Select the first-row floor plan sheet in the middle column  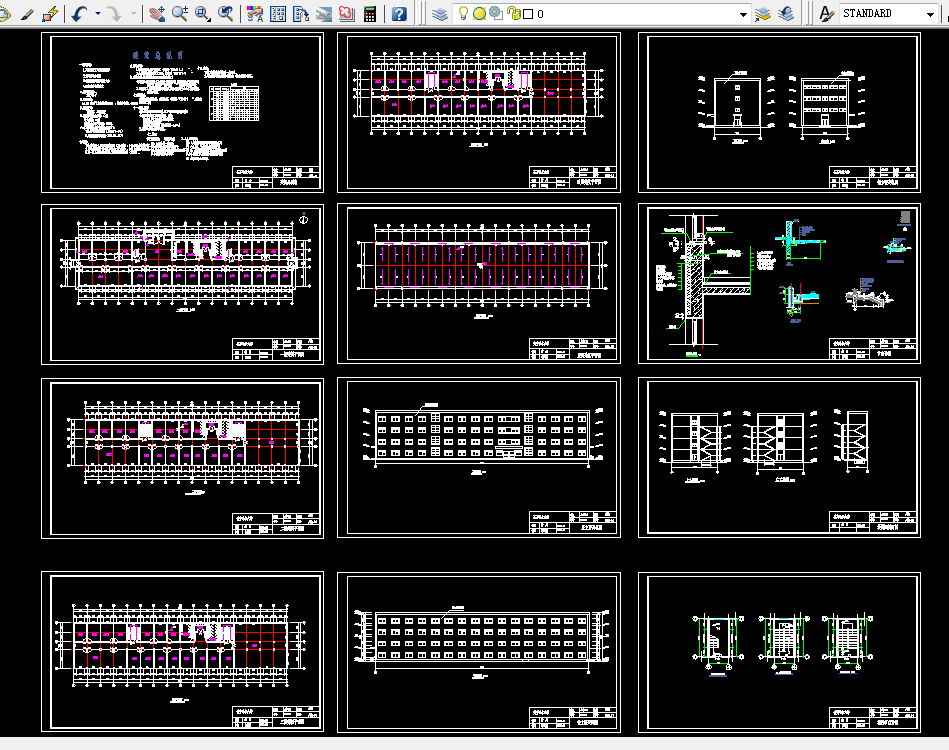479,113
